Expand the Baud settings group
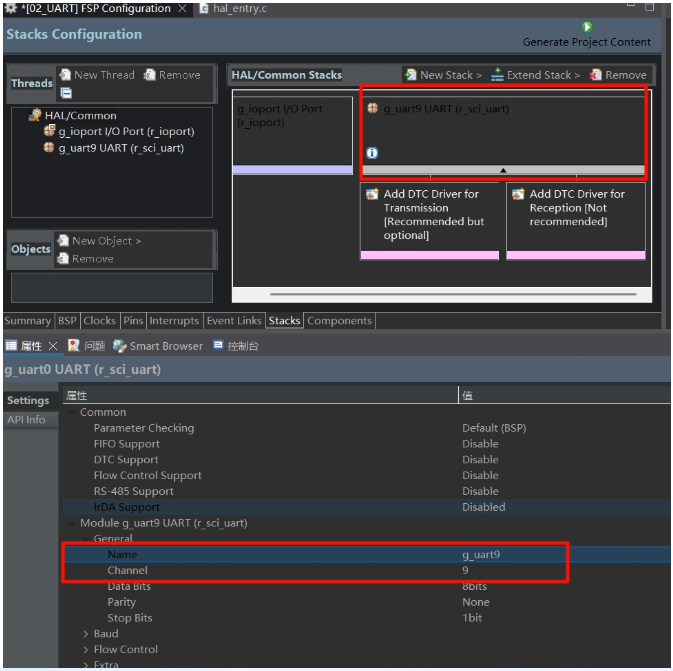The image size is (673, 671). click(x=85, y=634)
